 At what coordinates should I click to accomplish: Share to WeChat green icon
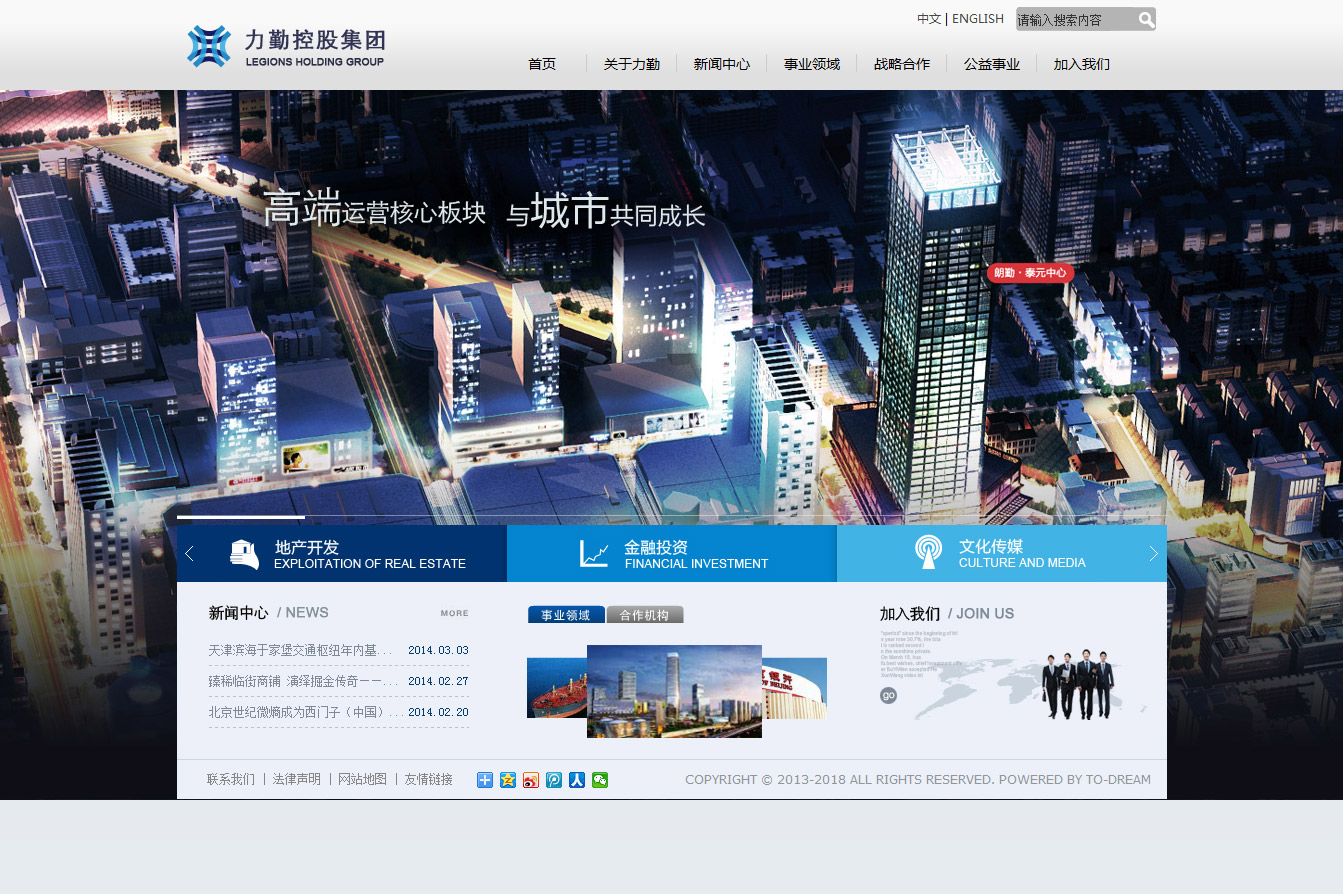(600, 780)
